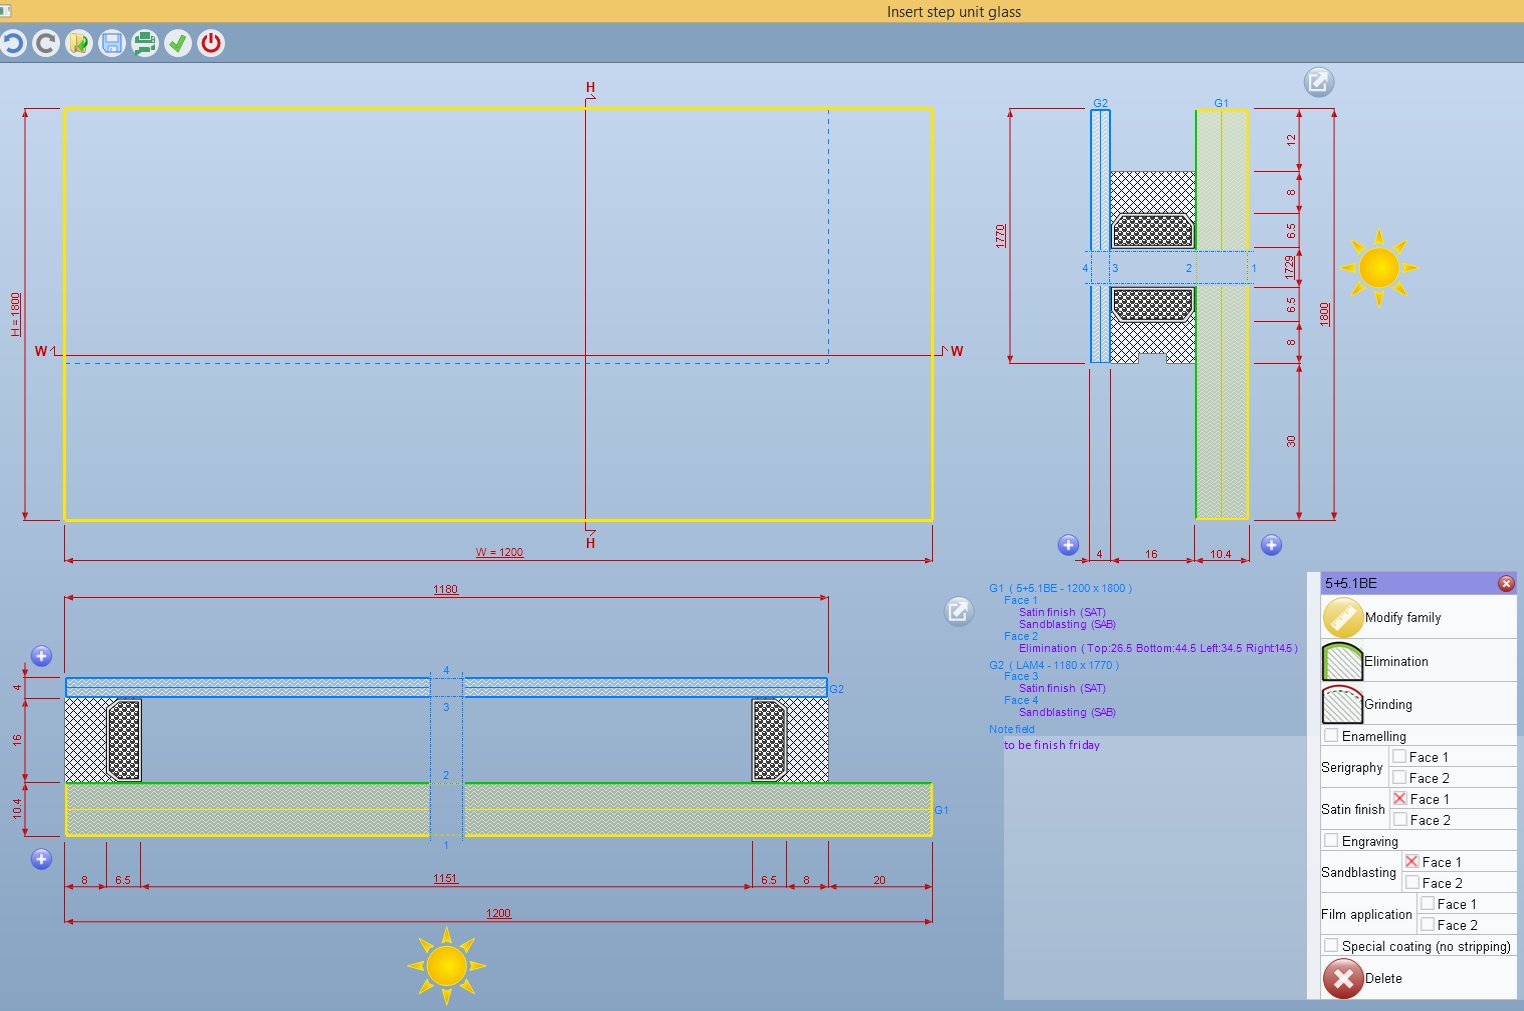
Task: Click the 1151 dimension value
Action: click(x=446, y=878)
